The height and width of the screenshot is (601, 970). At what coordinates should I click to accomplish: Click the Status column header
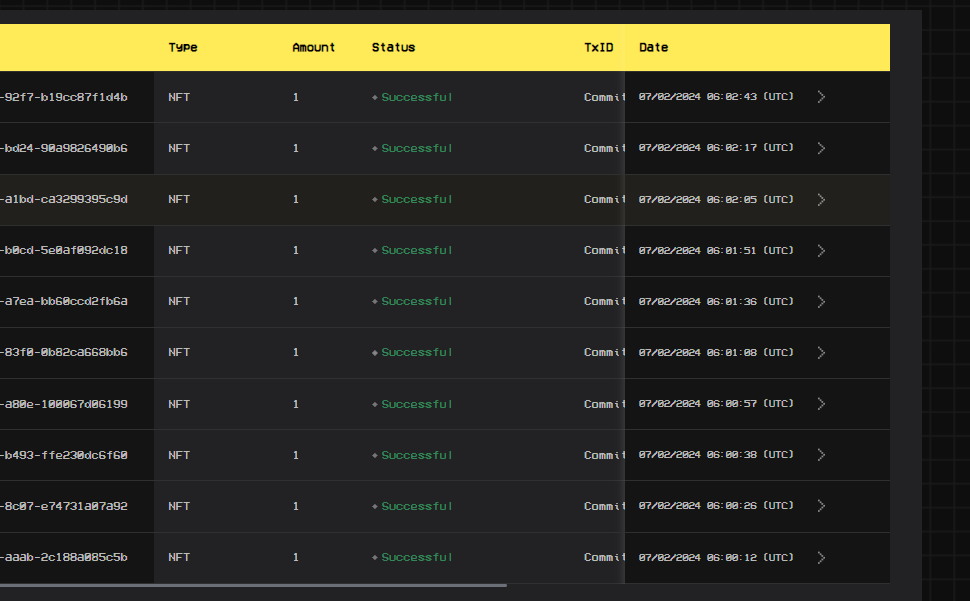click(393, 48)
